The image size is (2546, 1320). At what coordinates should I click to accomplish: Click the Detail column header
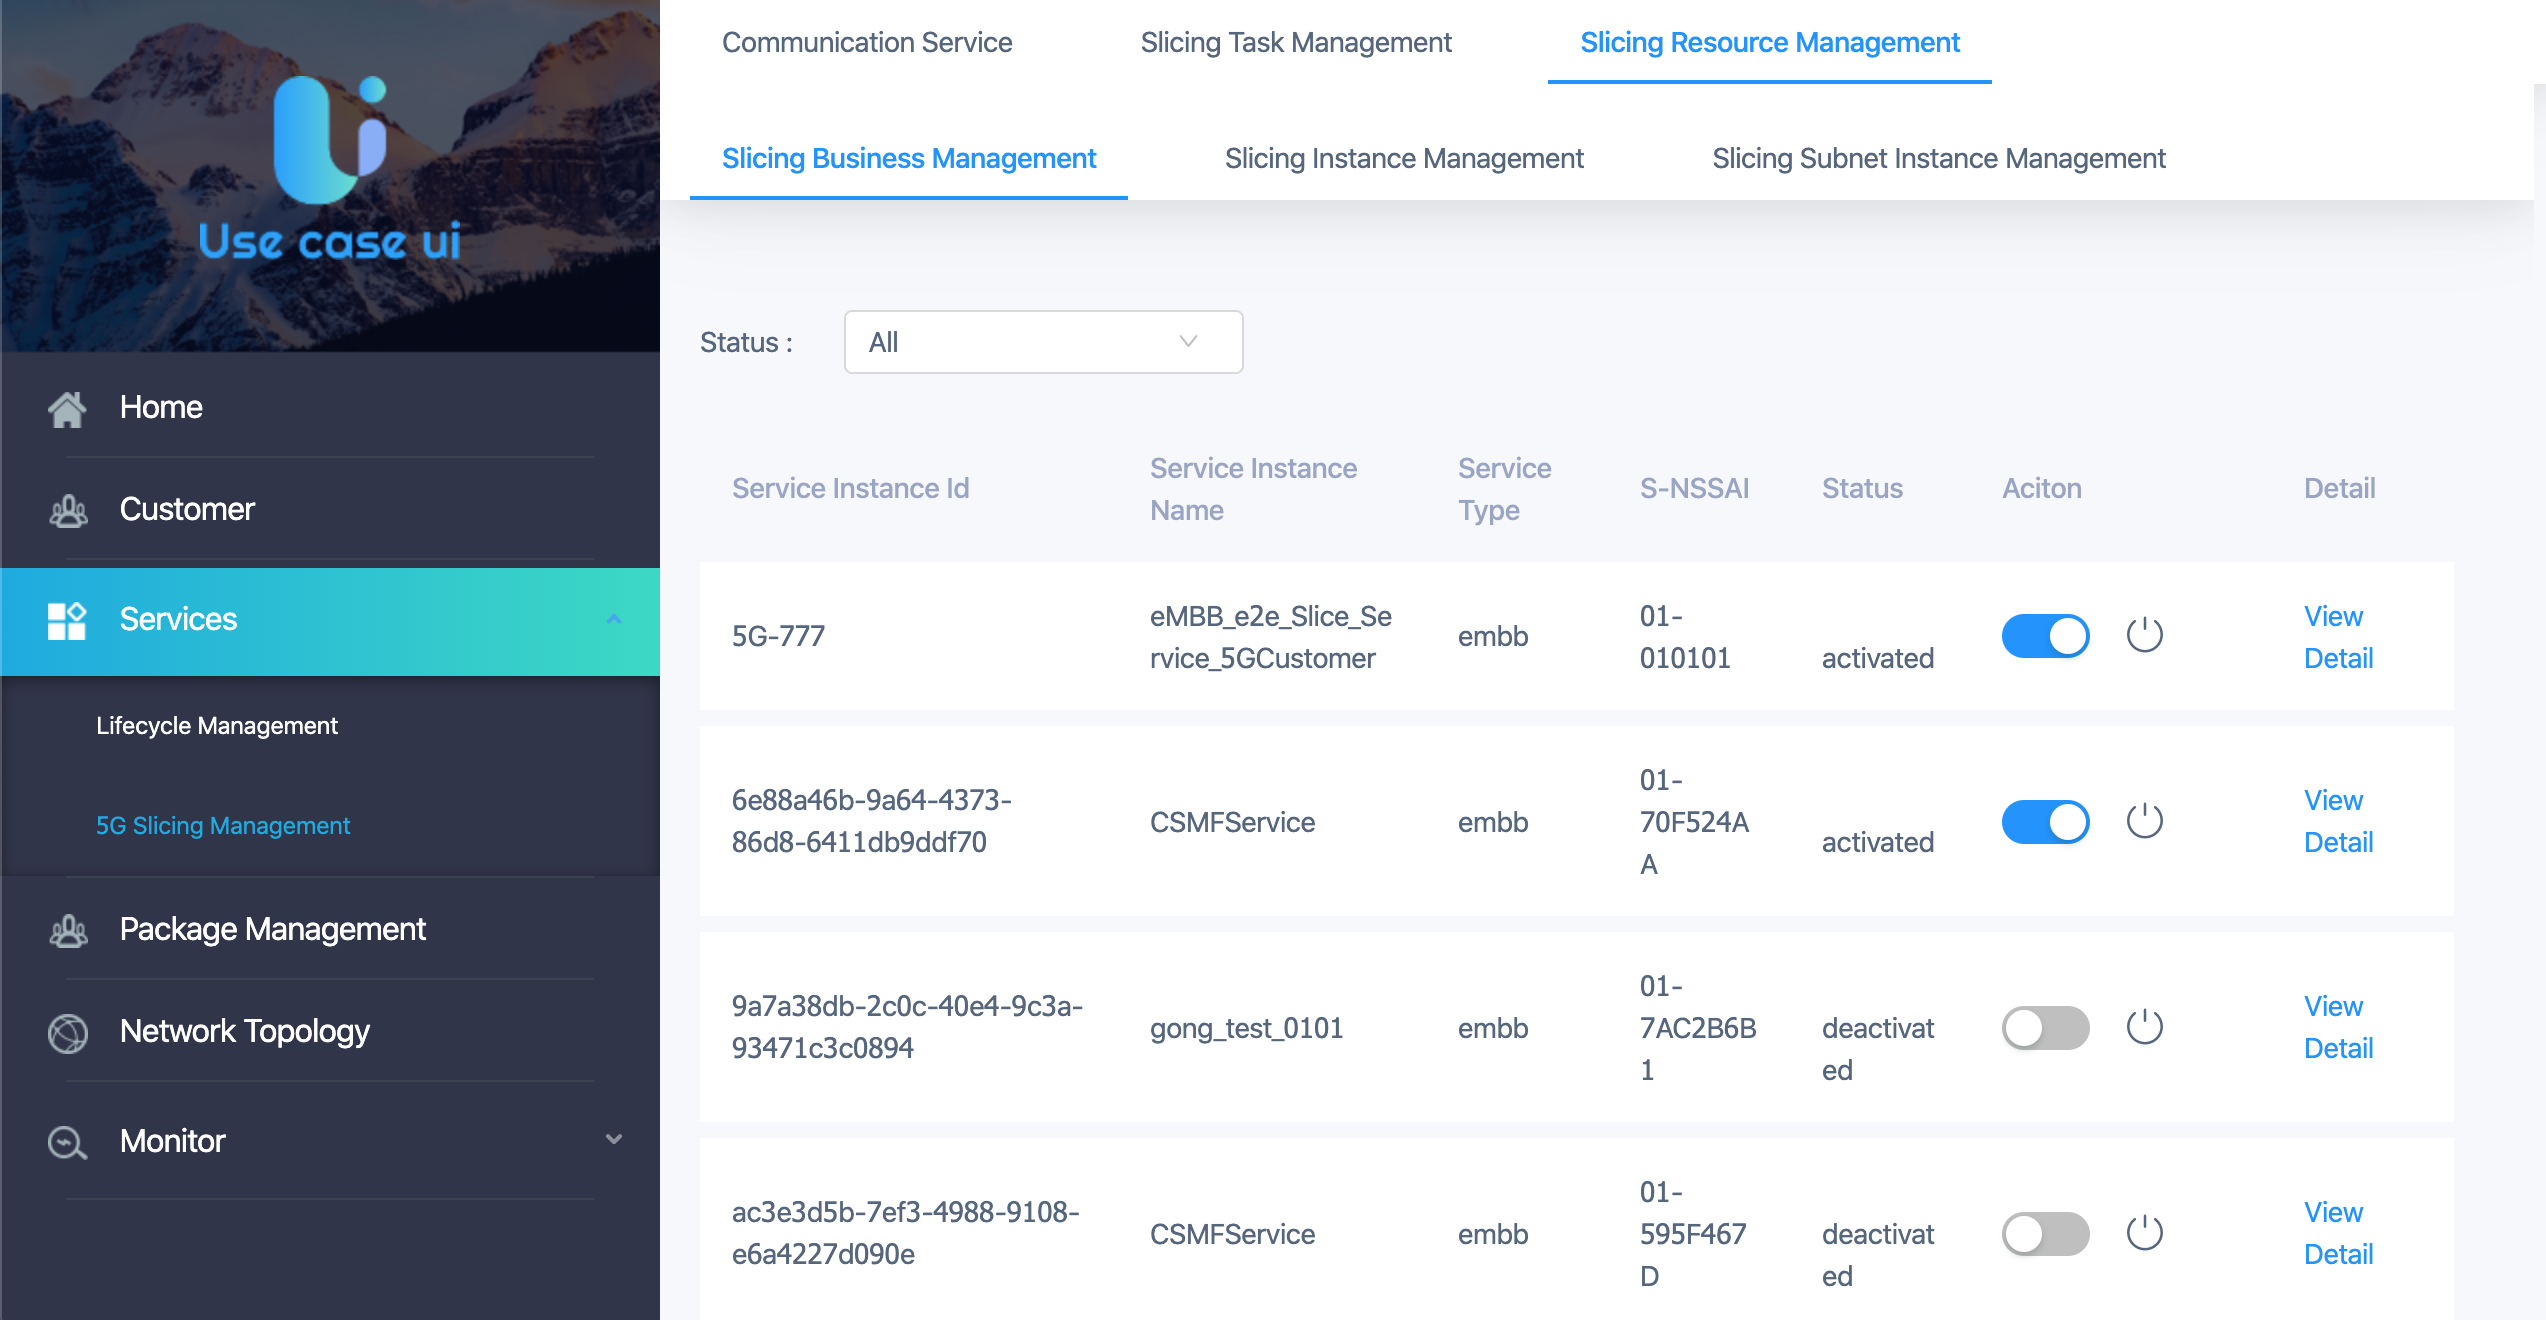click(x=2339, y=488)
